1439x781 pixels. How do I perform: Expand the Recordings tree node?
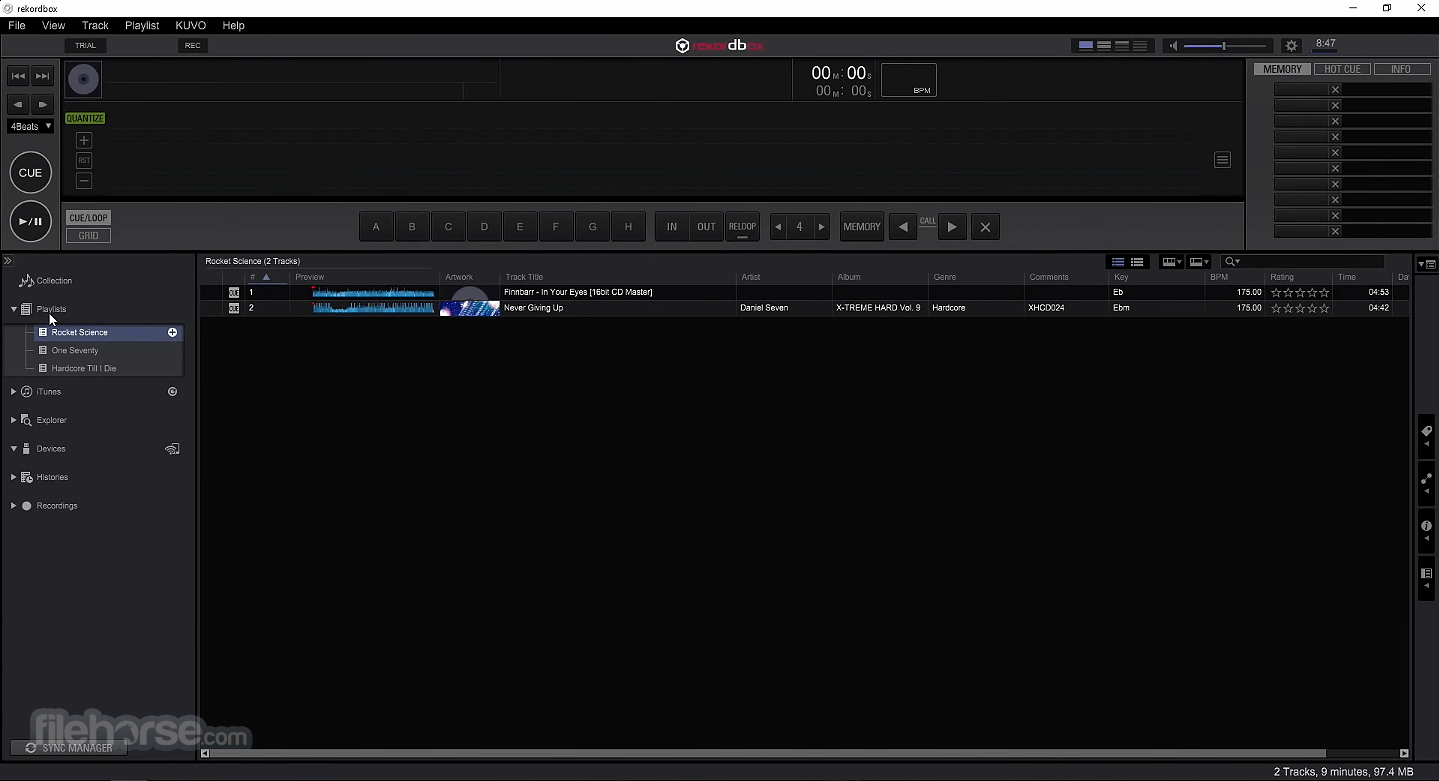(13, 506)
